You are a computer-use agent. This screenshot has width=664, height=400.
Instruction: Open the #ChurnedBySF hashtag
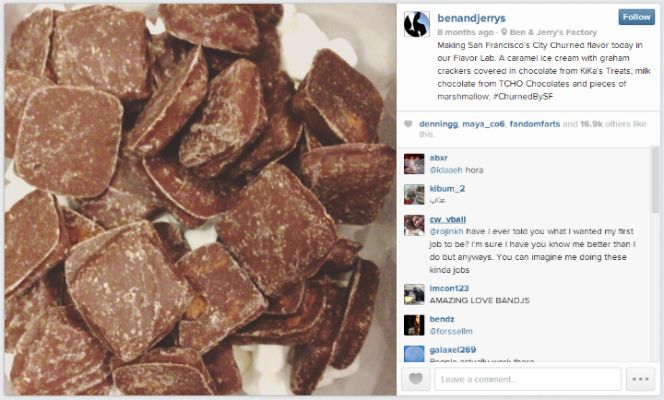tap(523, 97)
